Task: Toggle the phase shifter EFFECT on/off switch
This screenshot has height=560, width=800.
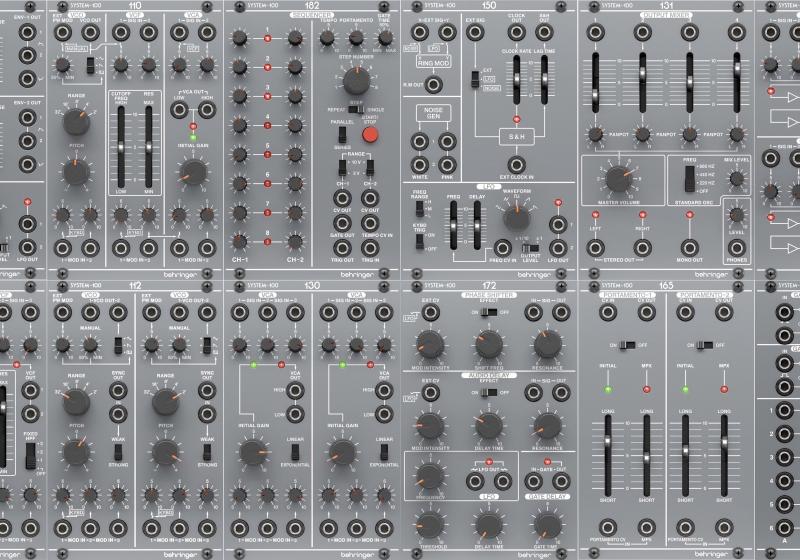Action: (489, 312)
